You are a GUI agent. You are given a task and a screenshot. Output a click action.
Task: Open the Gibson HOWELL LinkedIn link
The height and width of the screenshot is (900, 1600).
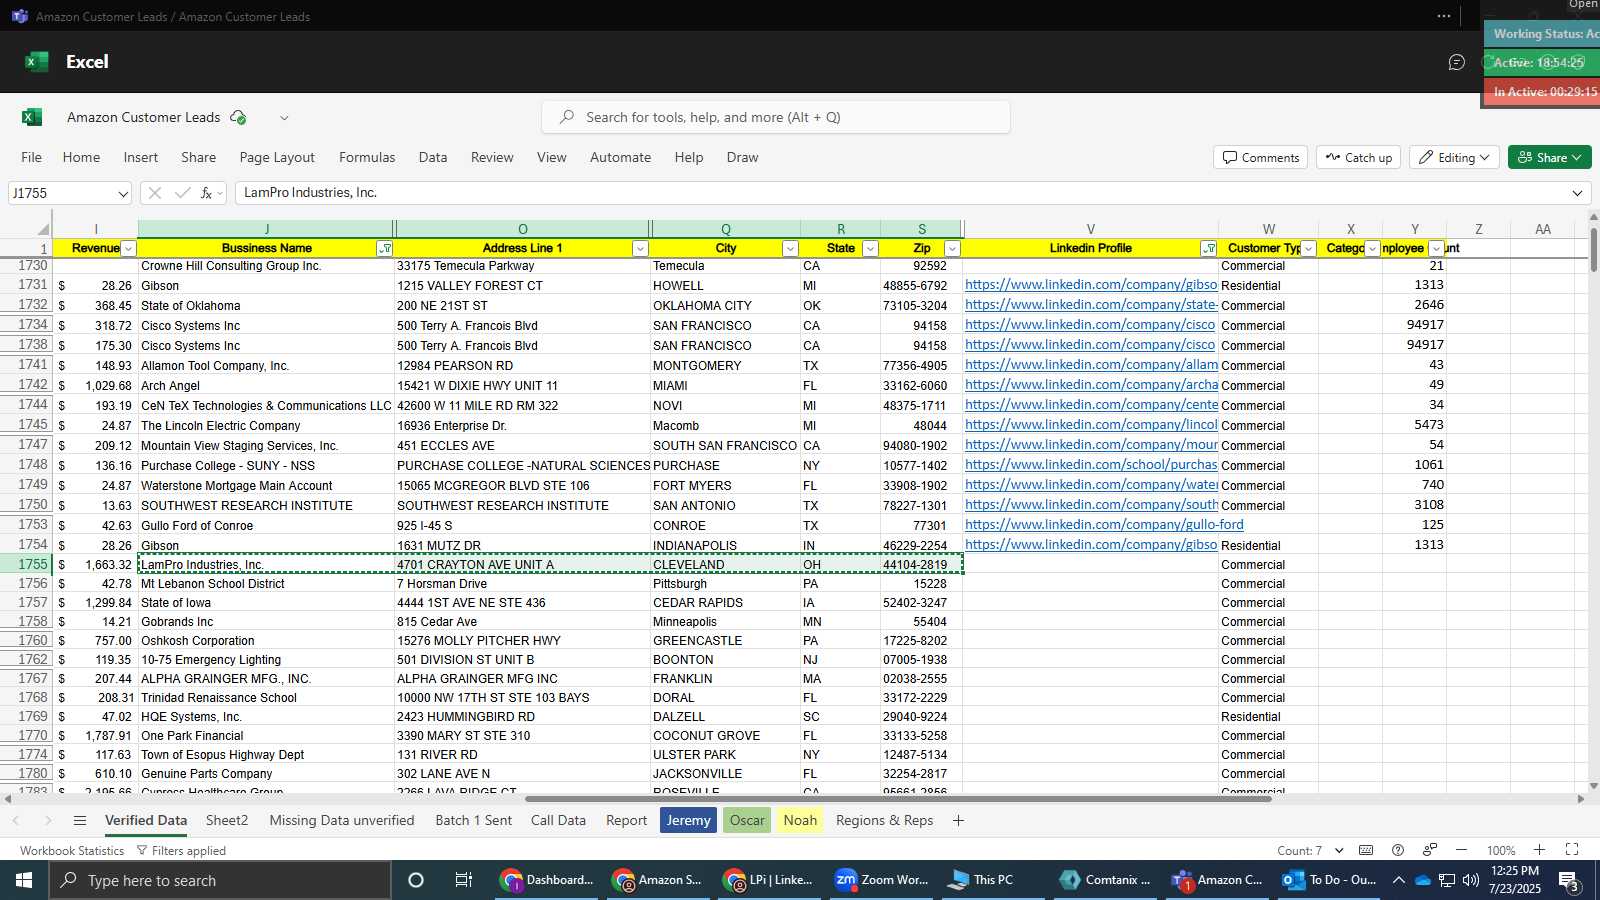coord(1091,285)
